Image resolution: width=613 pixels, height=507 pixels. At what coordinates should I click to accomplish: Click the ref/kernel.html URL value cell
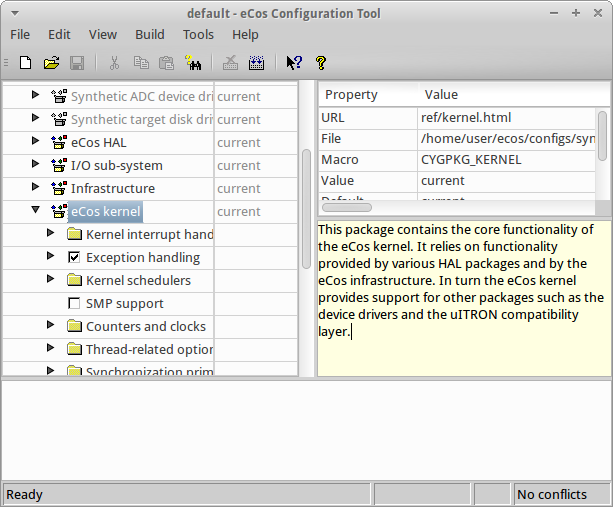506,118
